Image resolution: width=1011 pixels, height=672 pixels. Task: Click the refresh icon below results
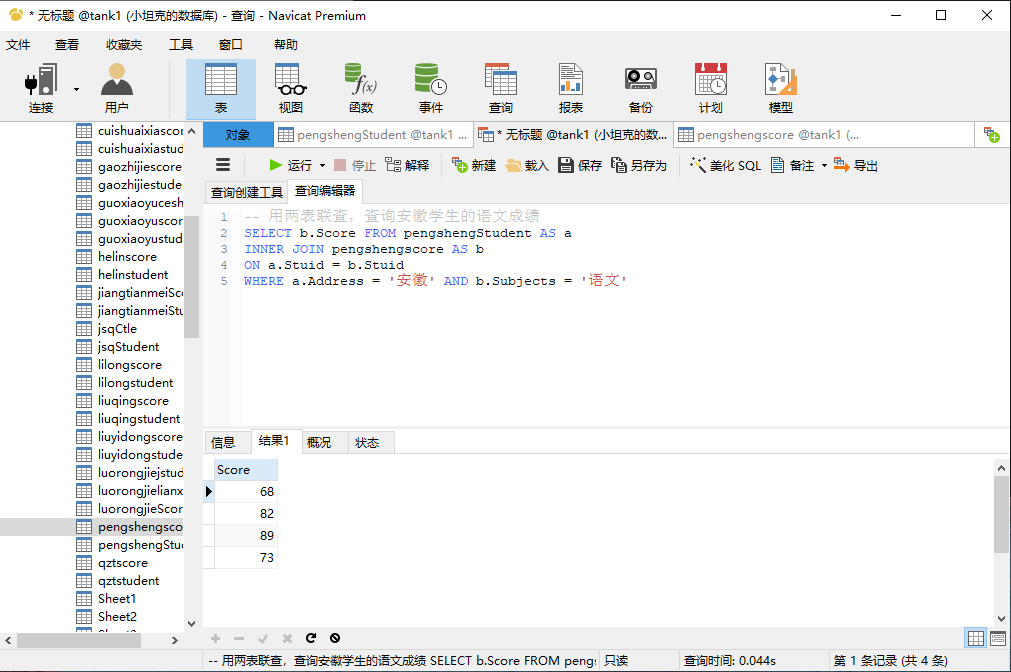pos(311,638)
